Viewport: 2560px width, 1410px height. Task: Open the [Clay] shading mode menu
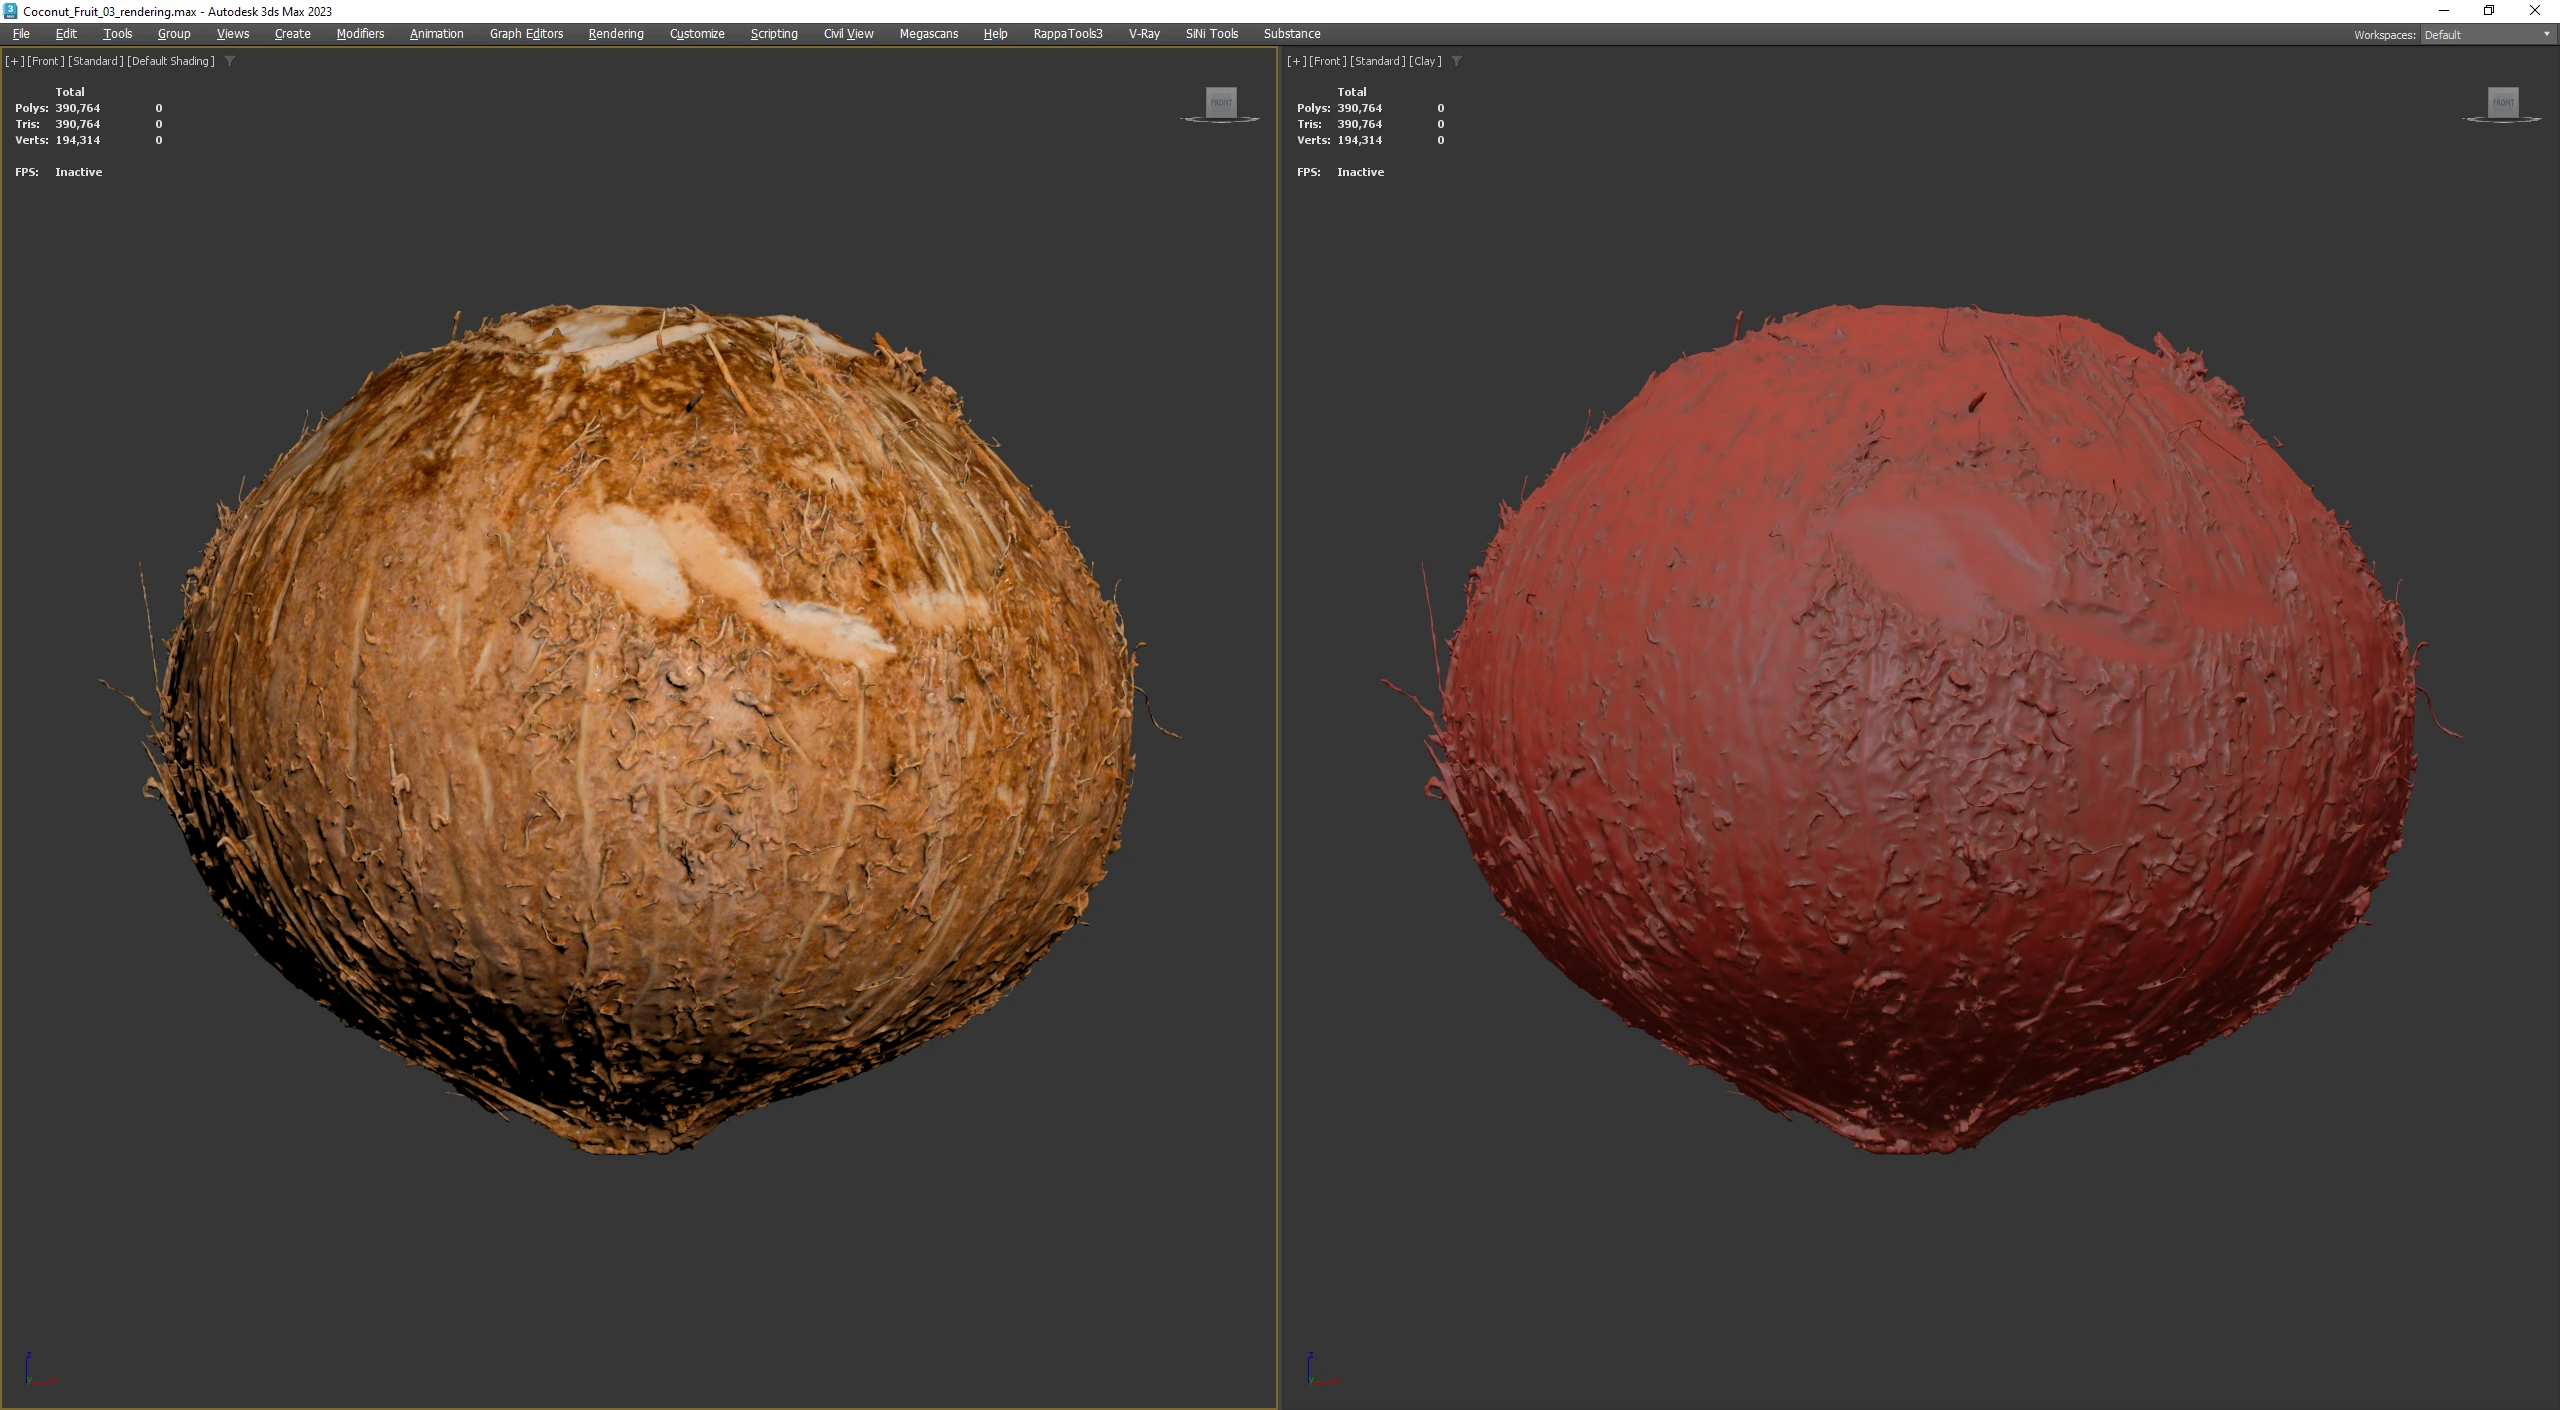click(x=1424, y=60)
